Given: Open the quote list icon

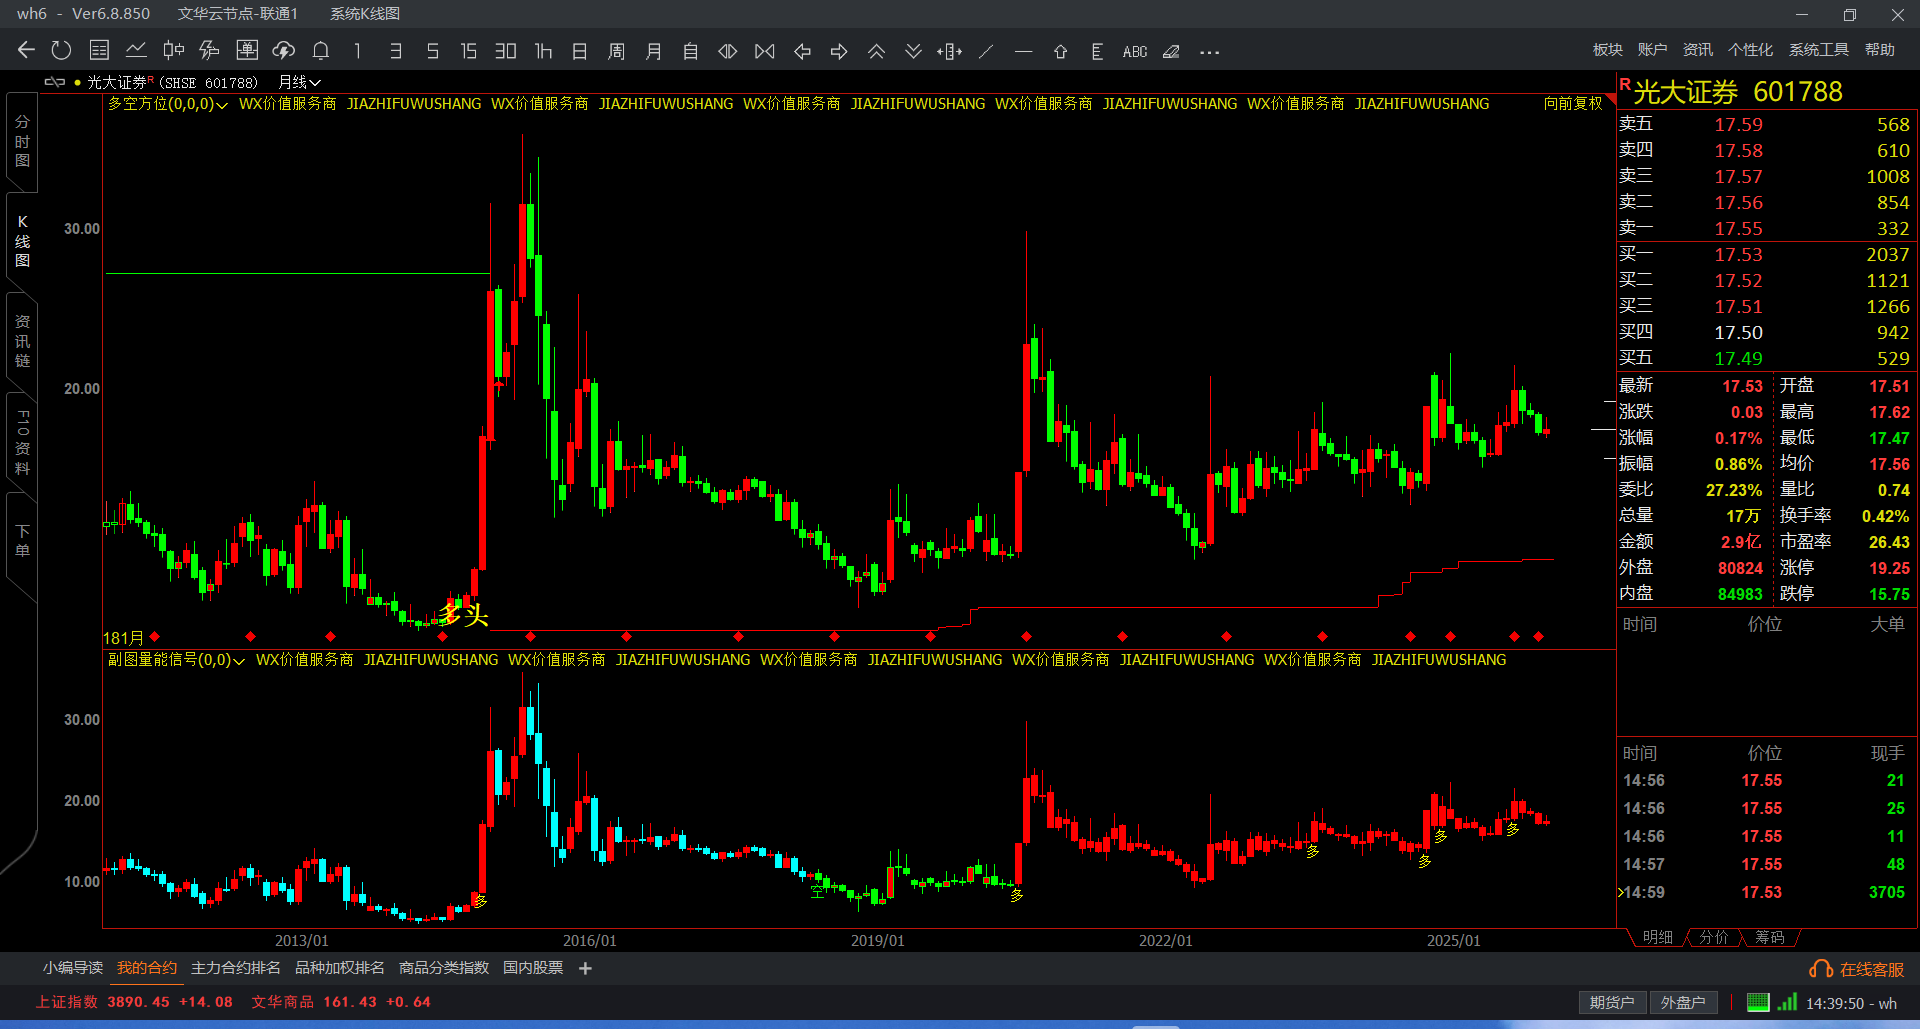Looking at the screenshot, I should point(99,50).
